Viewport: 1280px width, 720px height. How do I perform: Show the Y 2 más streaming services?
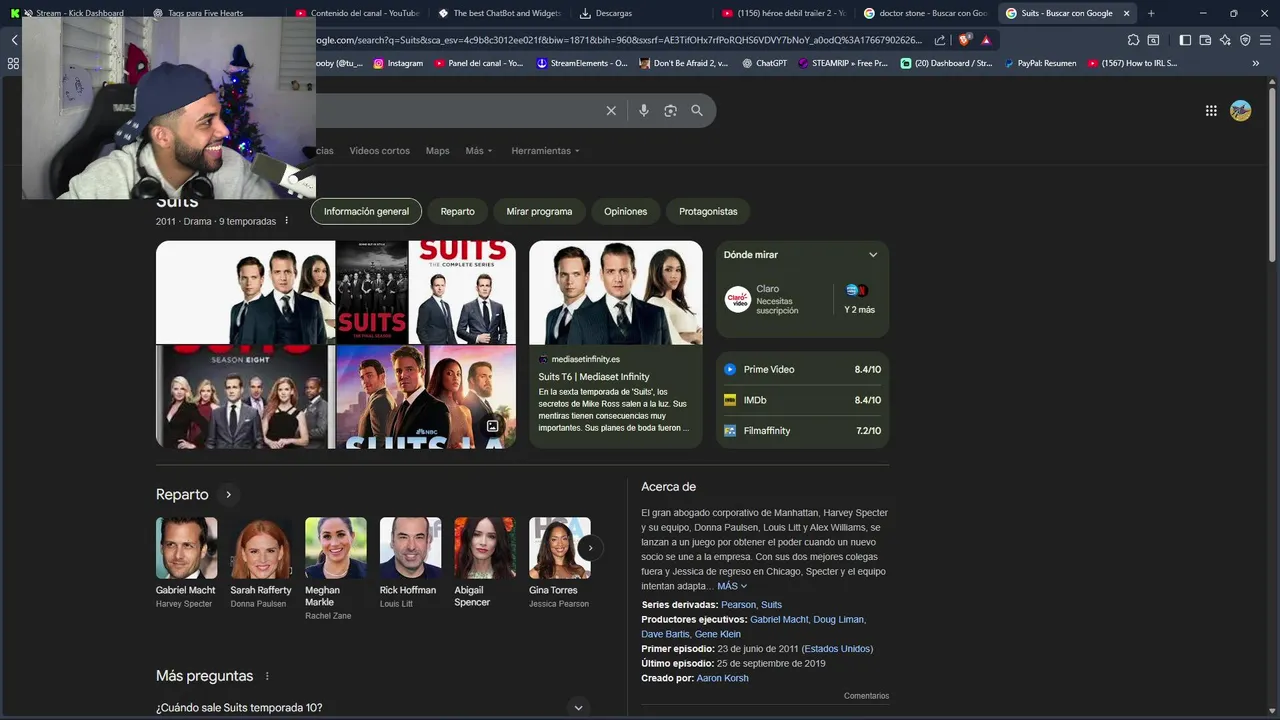pos(859,299)
